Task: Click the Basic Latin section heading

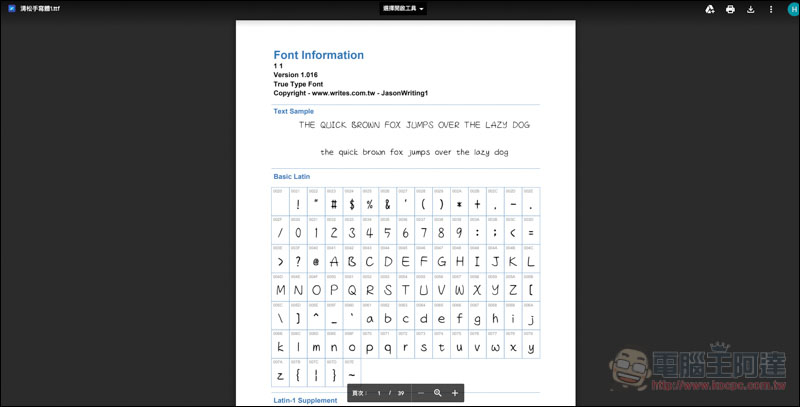Action: 292,176
